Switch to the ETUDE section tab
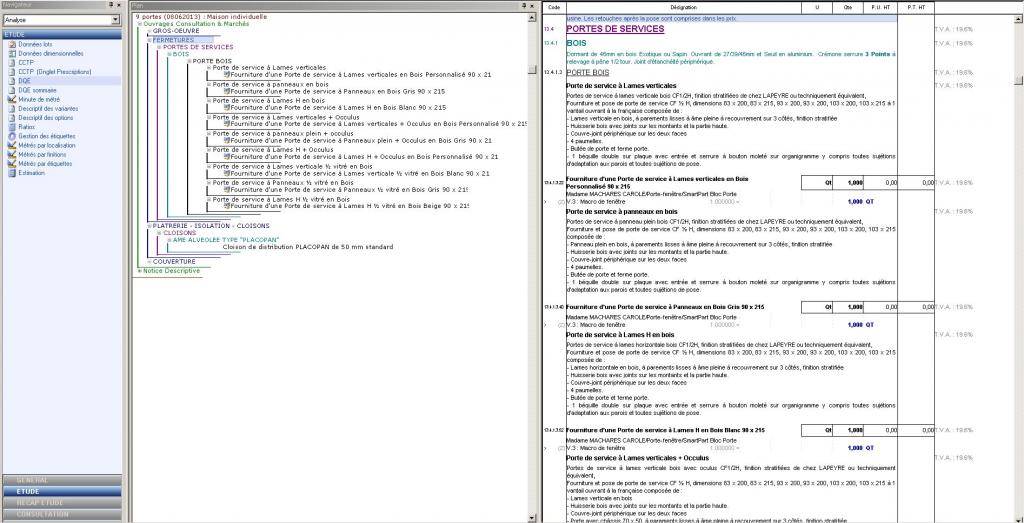The height and width of the screenshot is (523, 1024). click(x=61, y=491)
